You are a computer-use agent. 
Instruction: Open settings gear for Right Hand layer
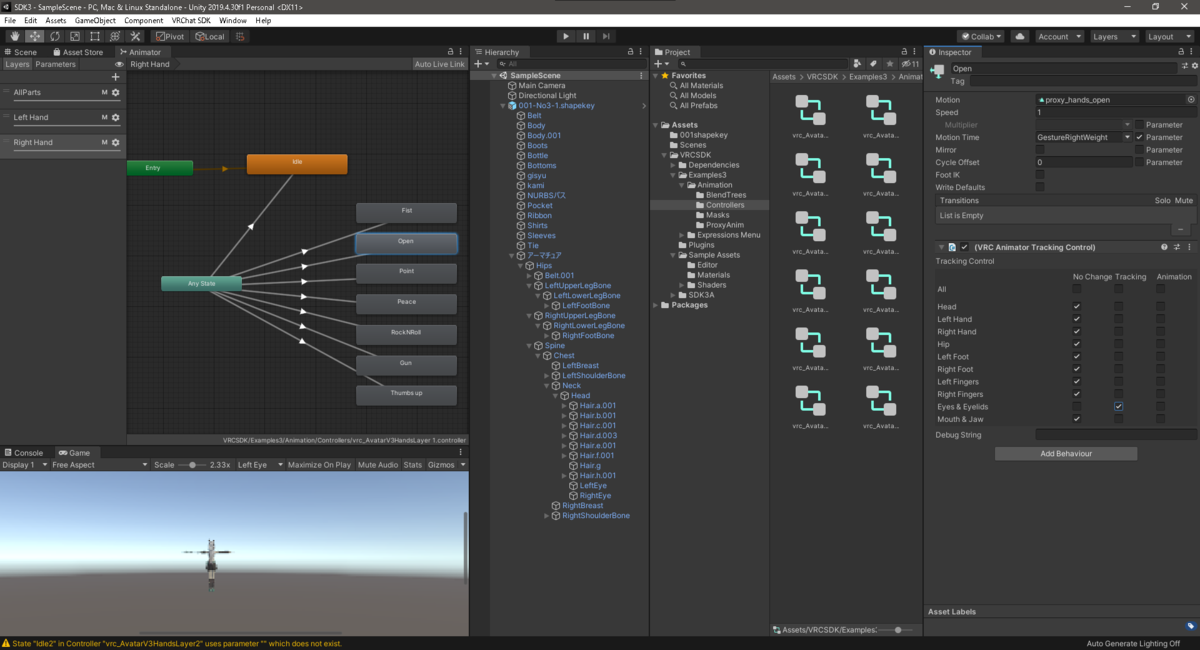pyautogui.click(x=116, y=142)
